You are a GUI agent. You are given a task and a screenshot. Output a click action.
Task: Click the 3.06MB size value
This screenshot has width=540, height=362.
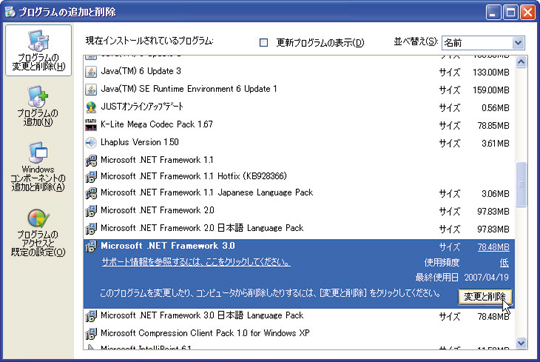(x=495, y=194)
